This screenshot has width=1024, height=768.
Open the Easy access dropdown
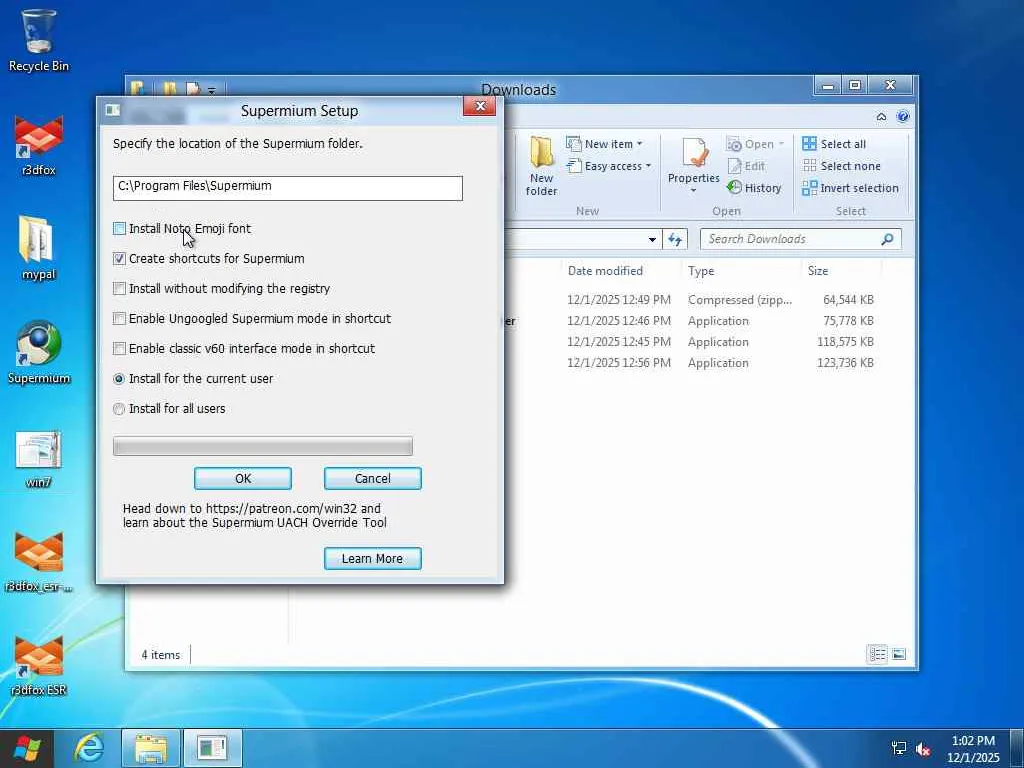point(609,166)
